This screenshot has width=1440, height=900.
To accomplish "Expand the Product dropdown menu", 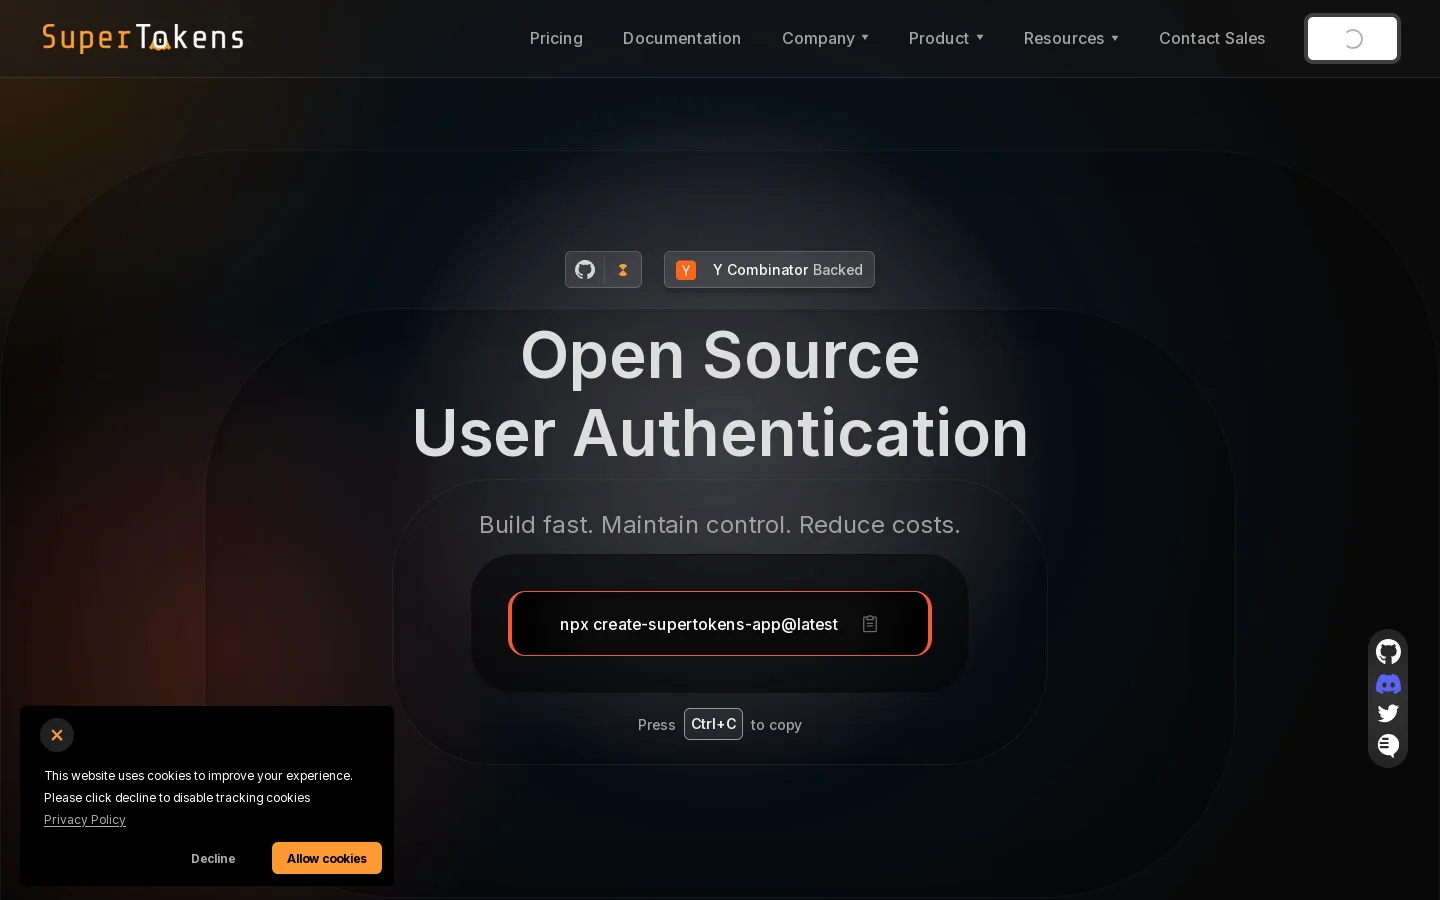I will click(946, 38).
